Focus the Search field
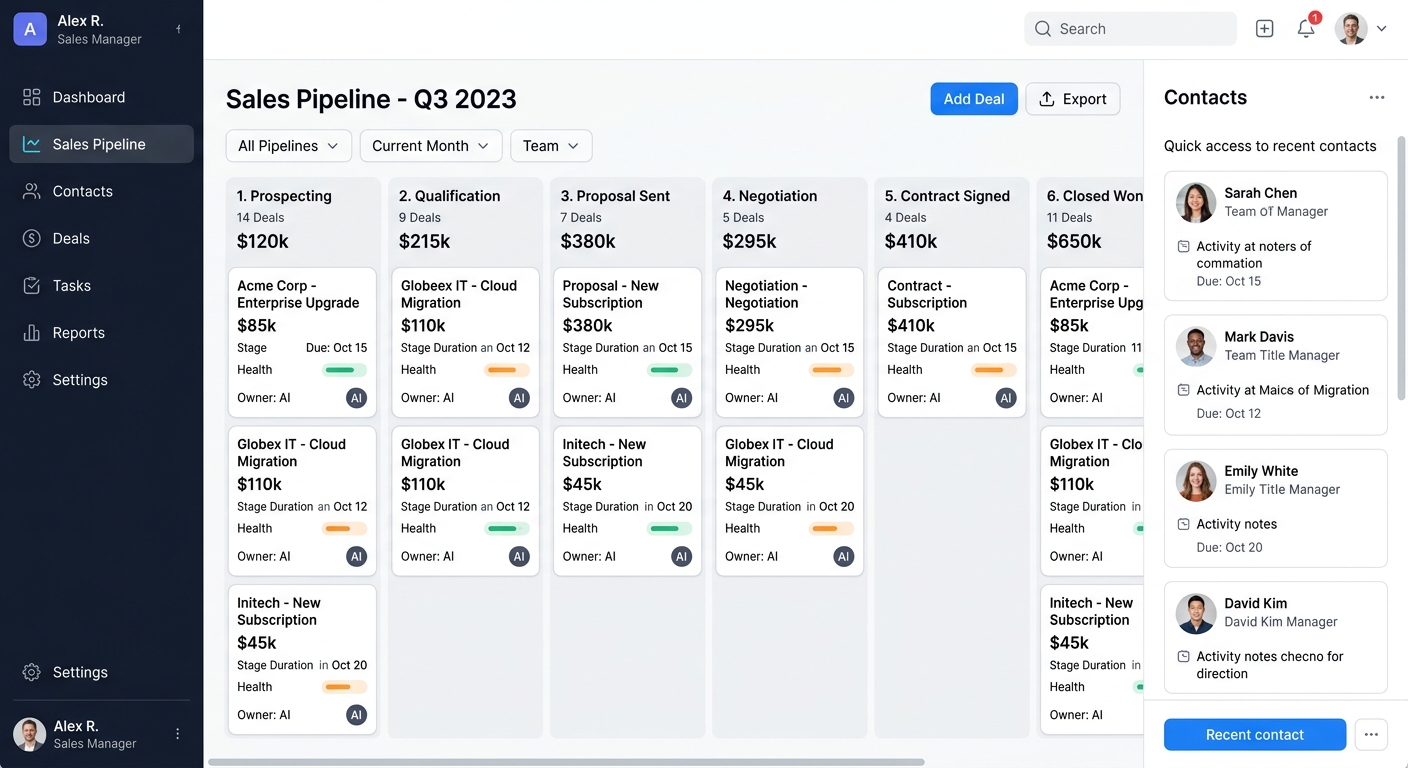 coord(1130,29)
